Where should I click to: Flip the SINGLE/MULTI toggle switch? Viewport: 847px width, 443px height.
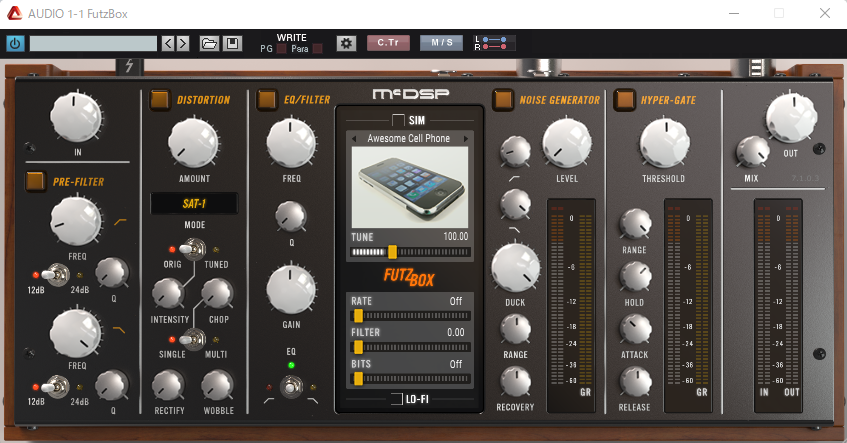coord(193,339)
